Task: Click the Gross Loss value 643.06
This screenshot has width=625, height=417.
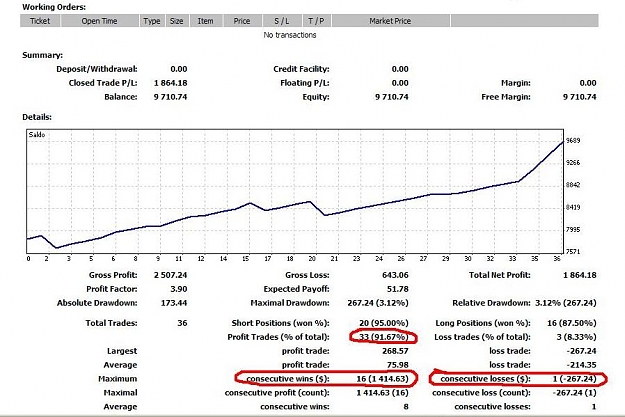Action: coord(395,275)
